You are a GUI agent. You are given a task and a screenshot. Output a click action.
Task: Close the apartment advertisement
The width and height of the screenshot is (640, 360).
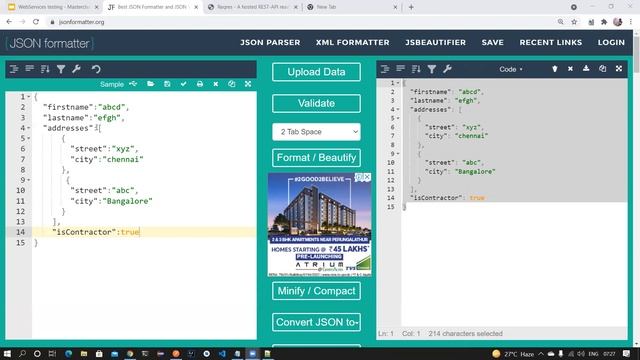[x=367, y=177]
